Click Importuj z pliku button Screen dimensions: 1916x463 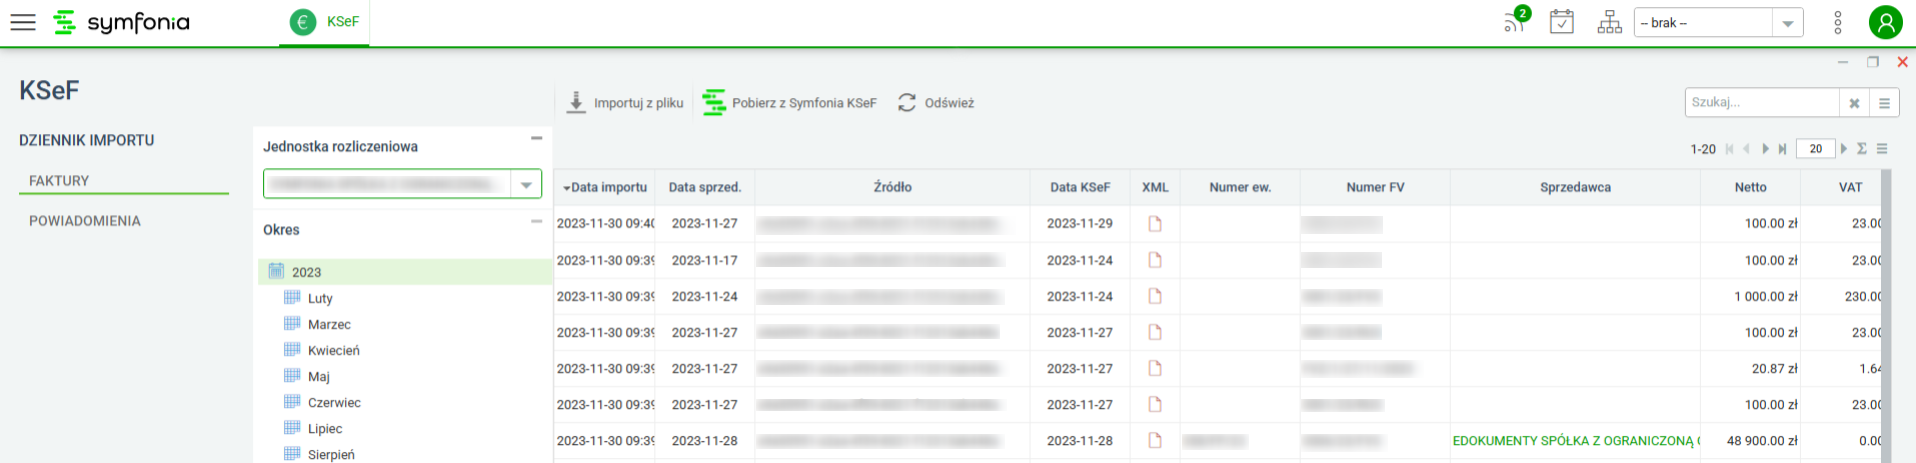click(625, 103)
